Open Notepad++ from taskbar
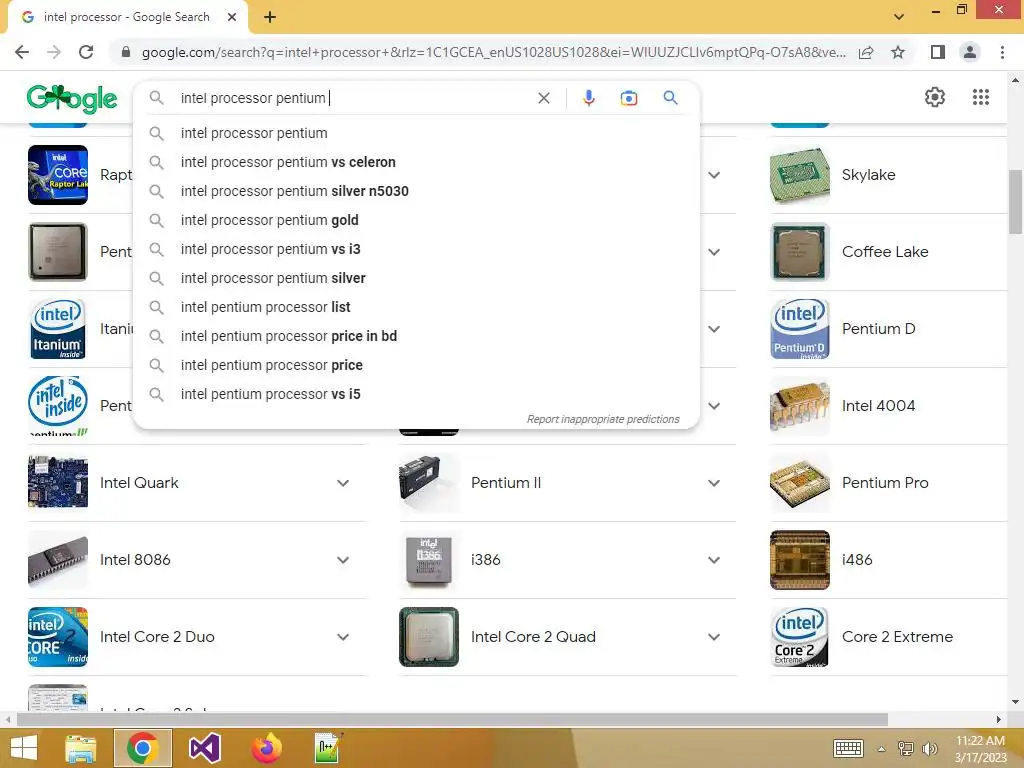 328,748
